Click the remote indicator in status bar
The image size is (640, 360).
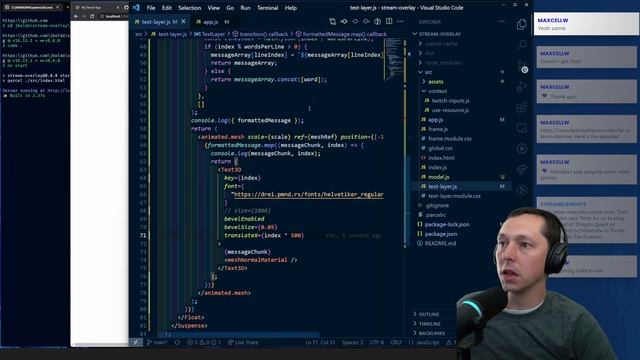pyautogui.click(x=136, y=342)
